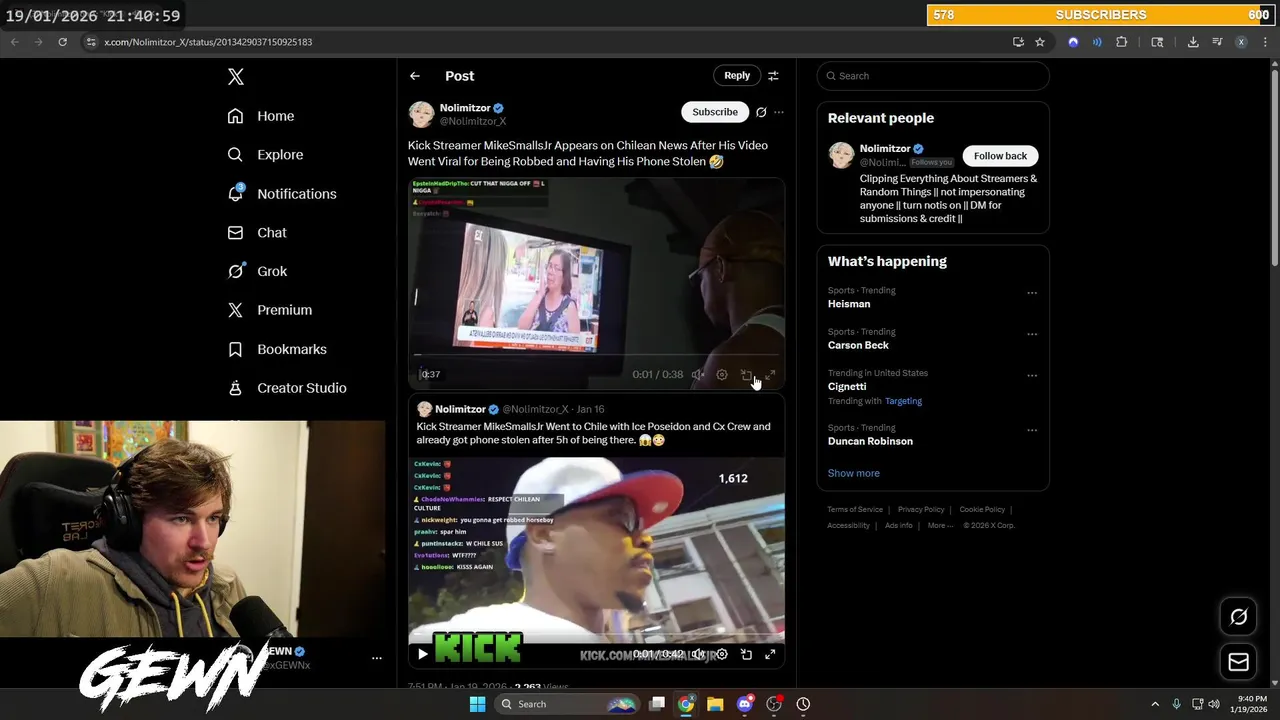
Task: Seek the top video's progress bar
Action: tap(596, 354)
